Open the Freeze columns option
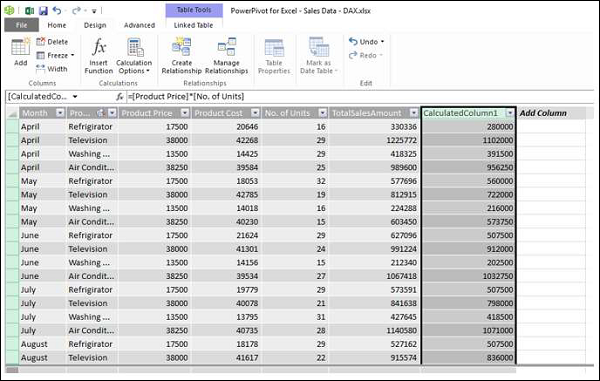600x381 pixels. (x=55, y=55)
